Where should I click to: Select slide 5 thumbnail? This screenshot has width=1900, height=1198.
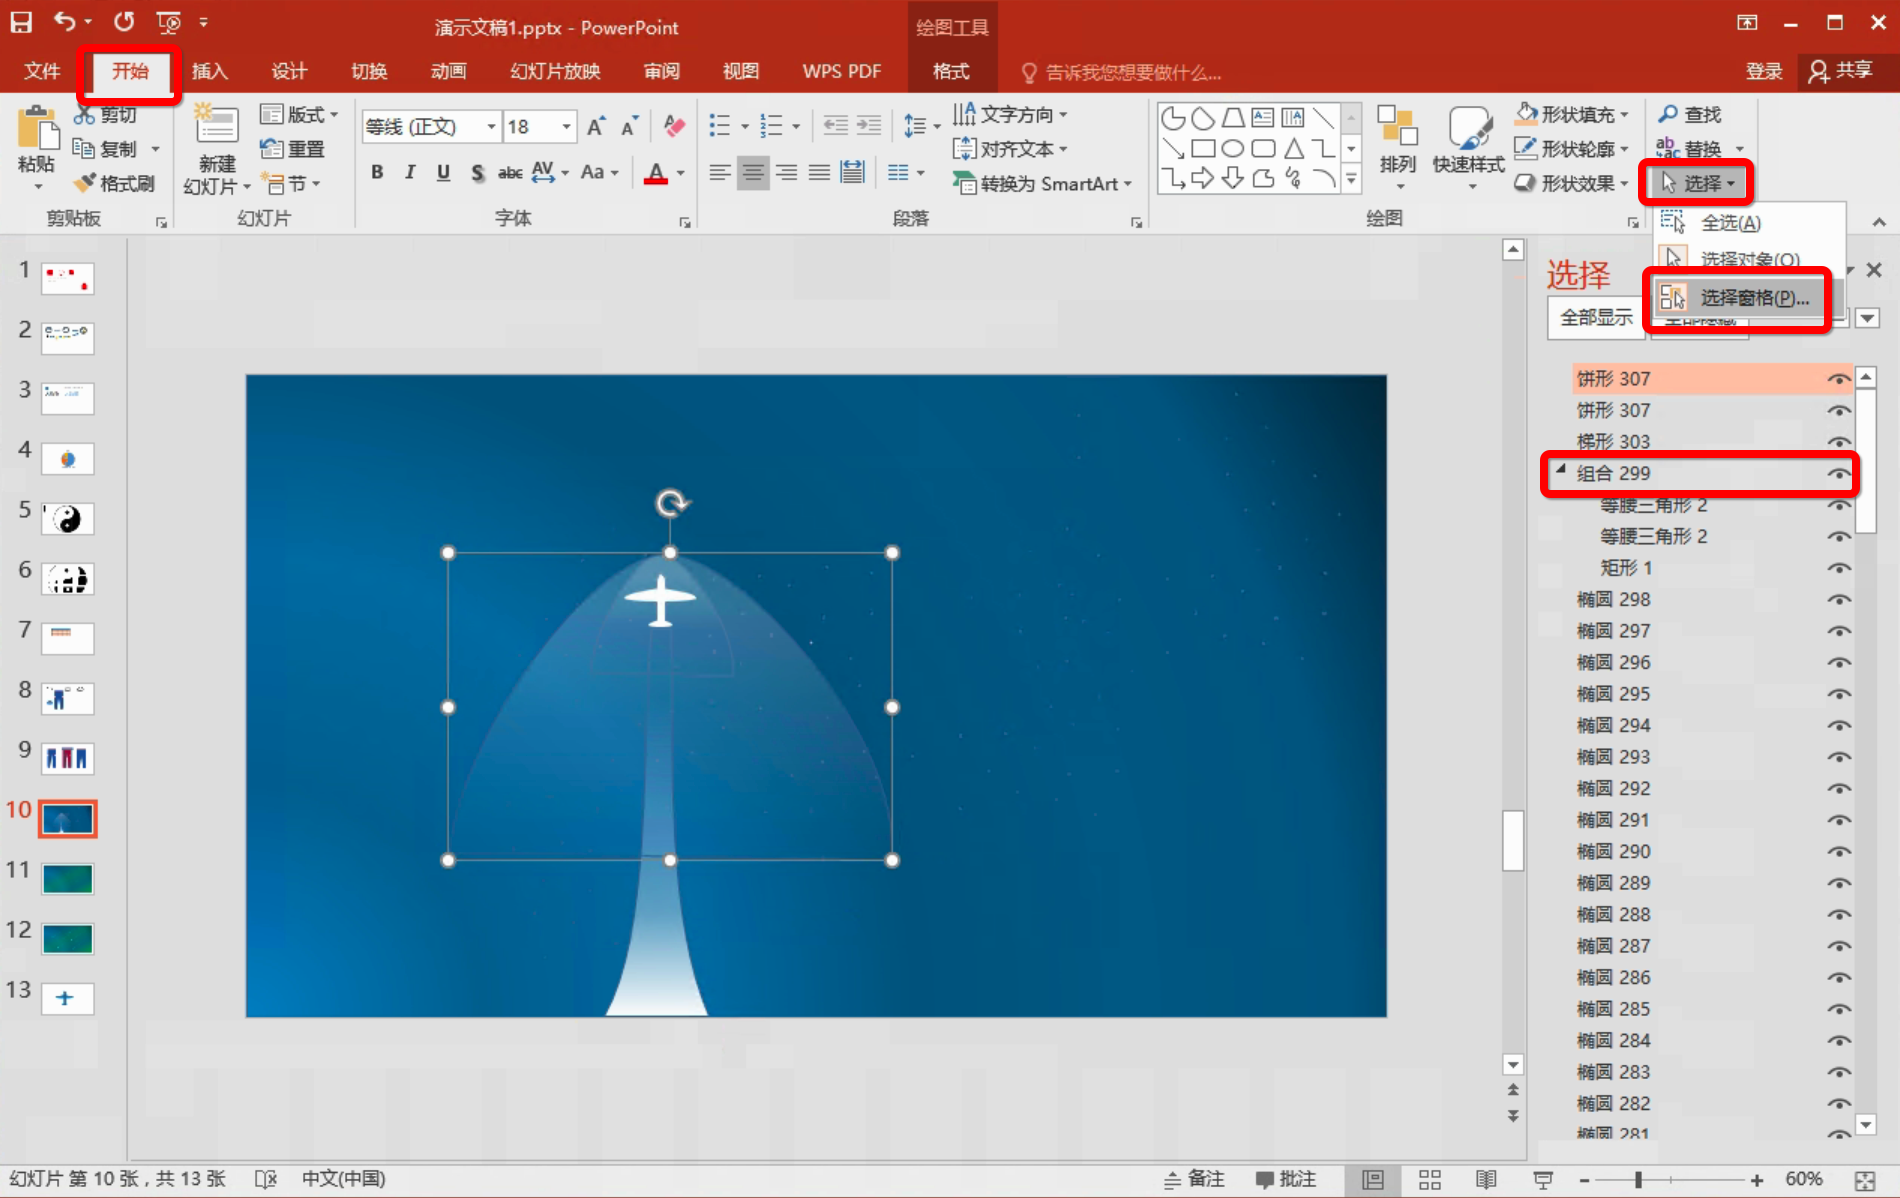(67, 519)
